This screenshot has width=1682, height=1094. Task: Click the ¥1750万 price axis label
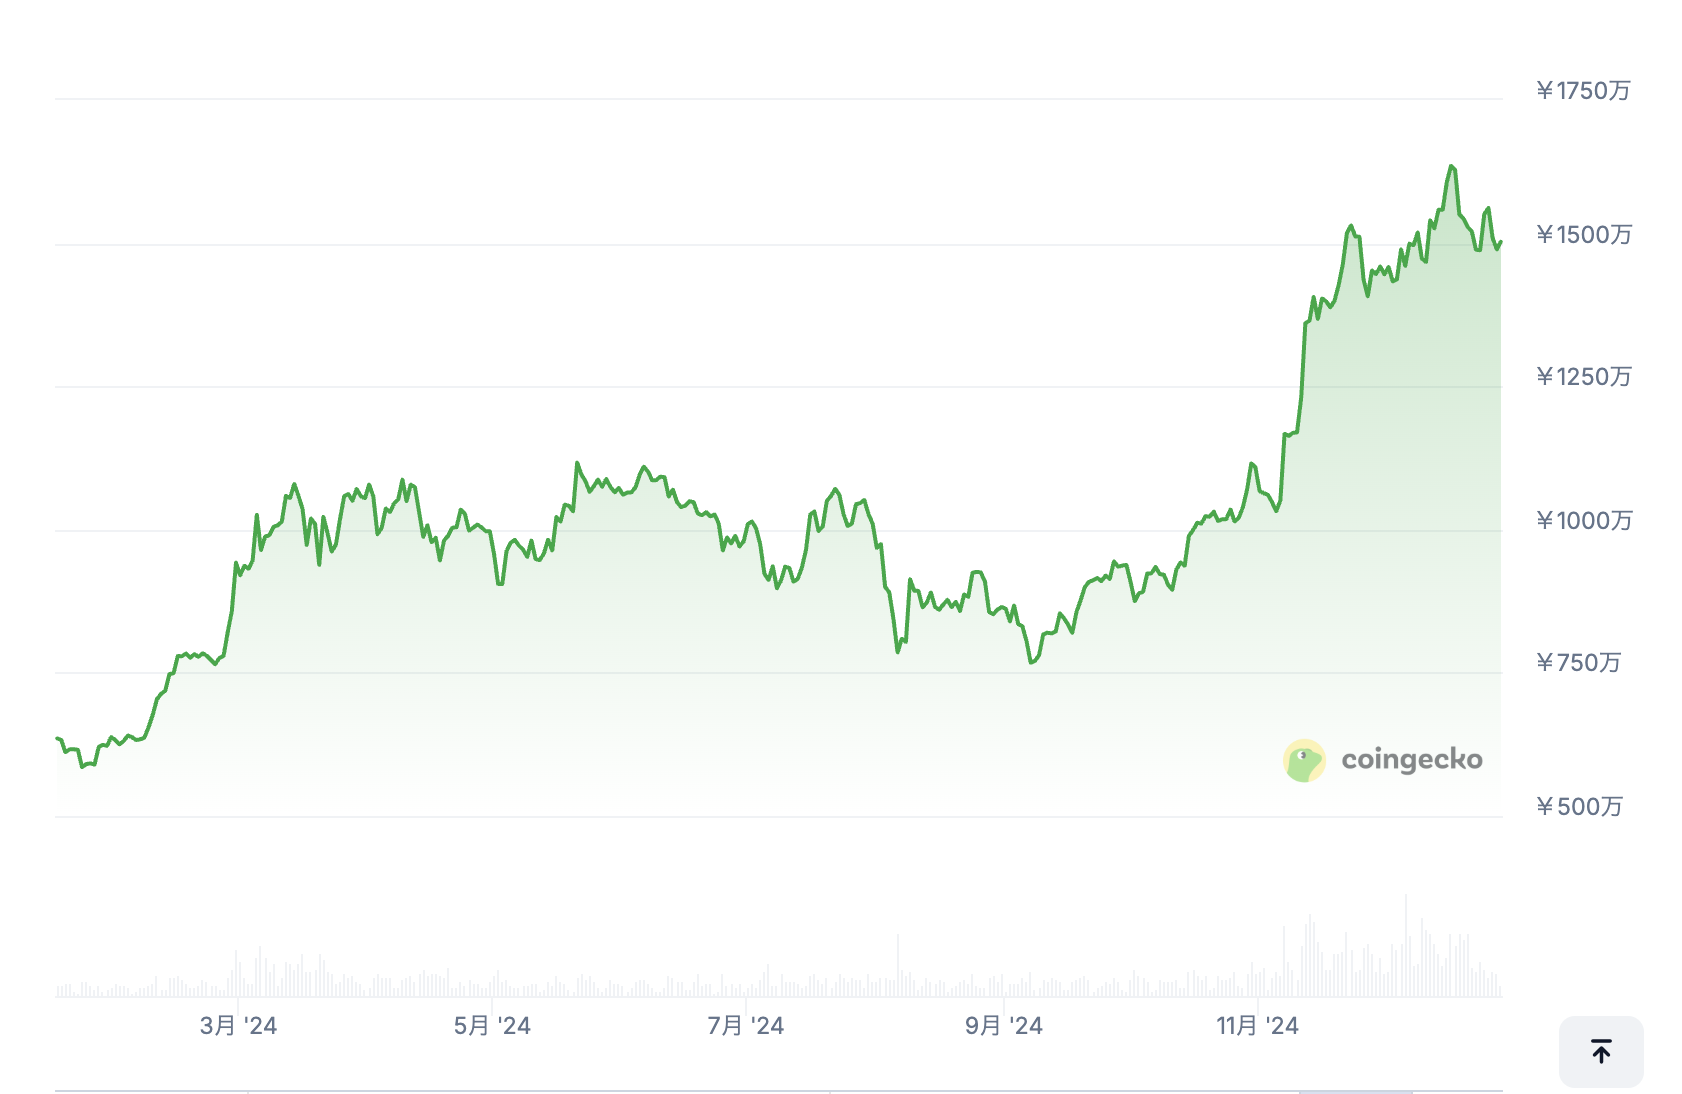tap(1582, 91)
